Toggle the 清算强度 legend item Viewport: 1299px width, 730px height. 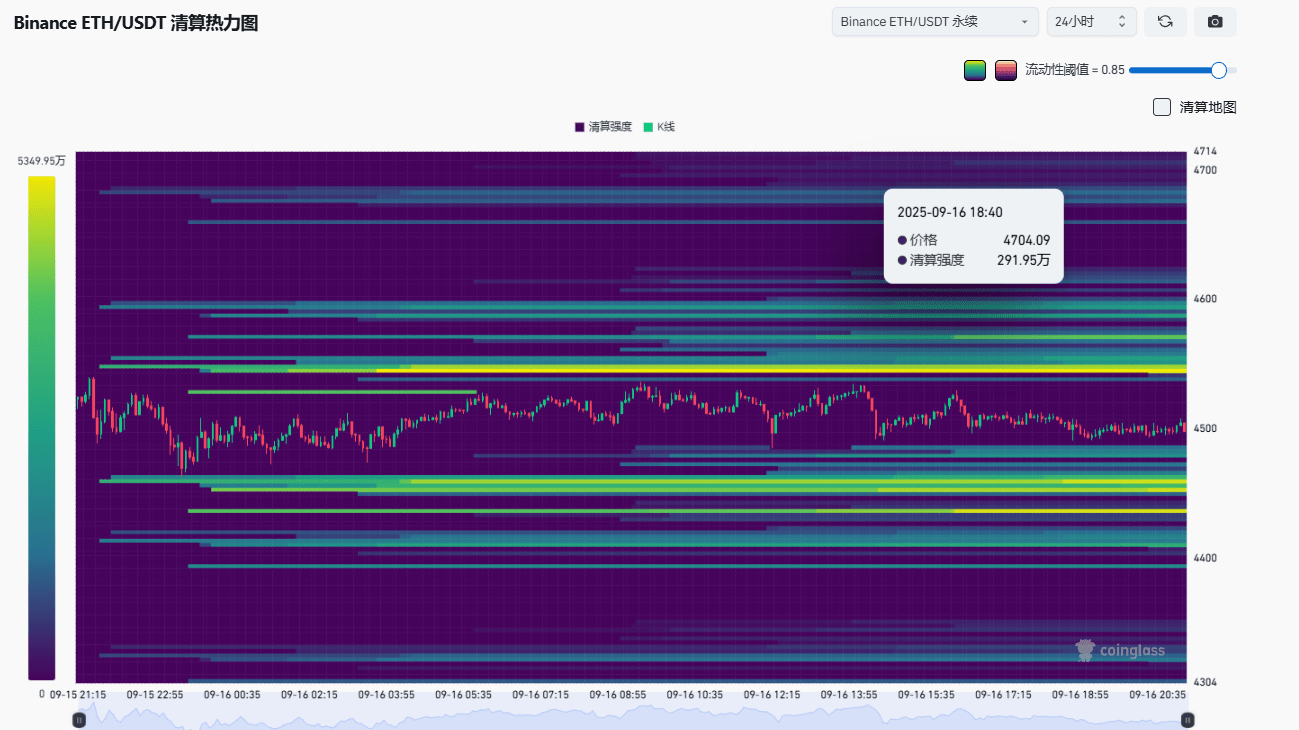point(603,127)
